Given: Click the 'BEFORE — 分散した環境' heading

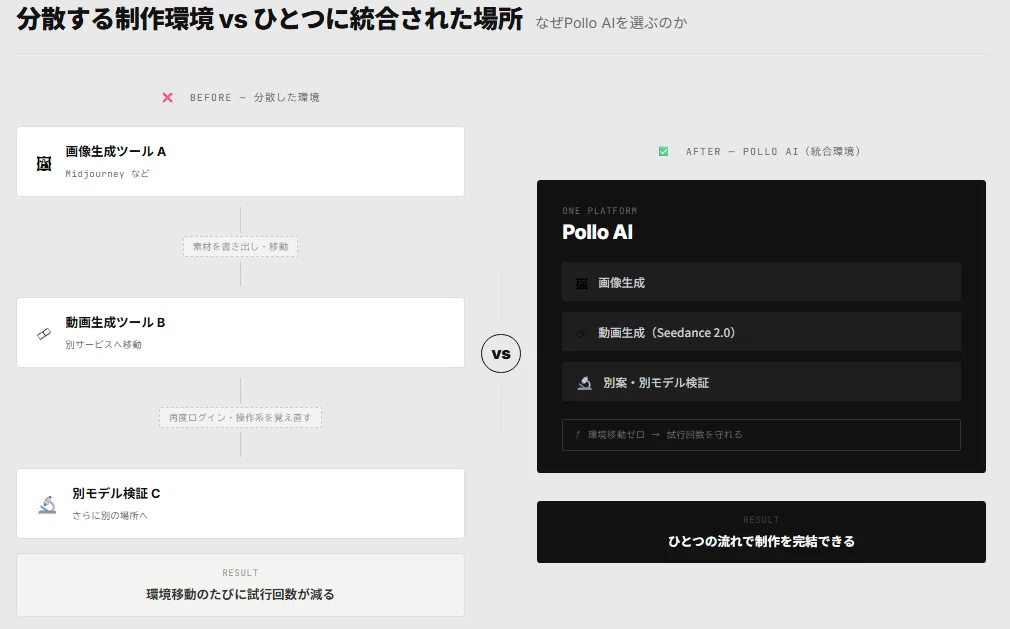Looking at the screenshot, I should tap(254, 97).
